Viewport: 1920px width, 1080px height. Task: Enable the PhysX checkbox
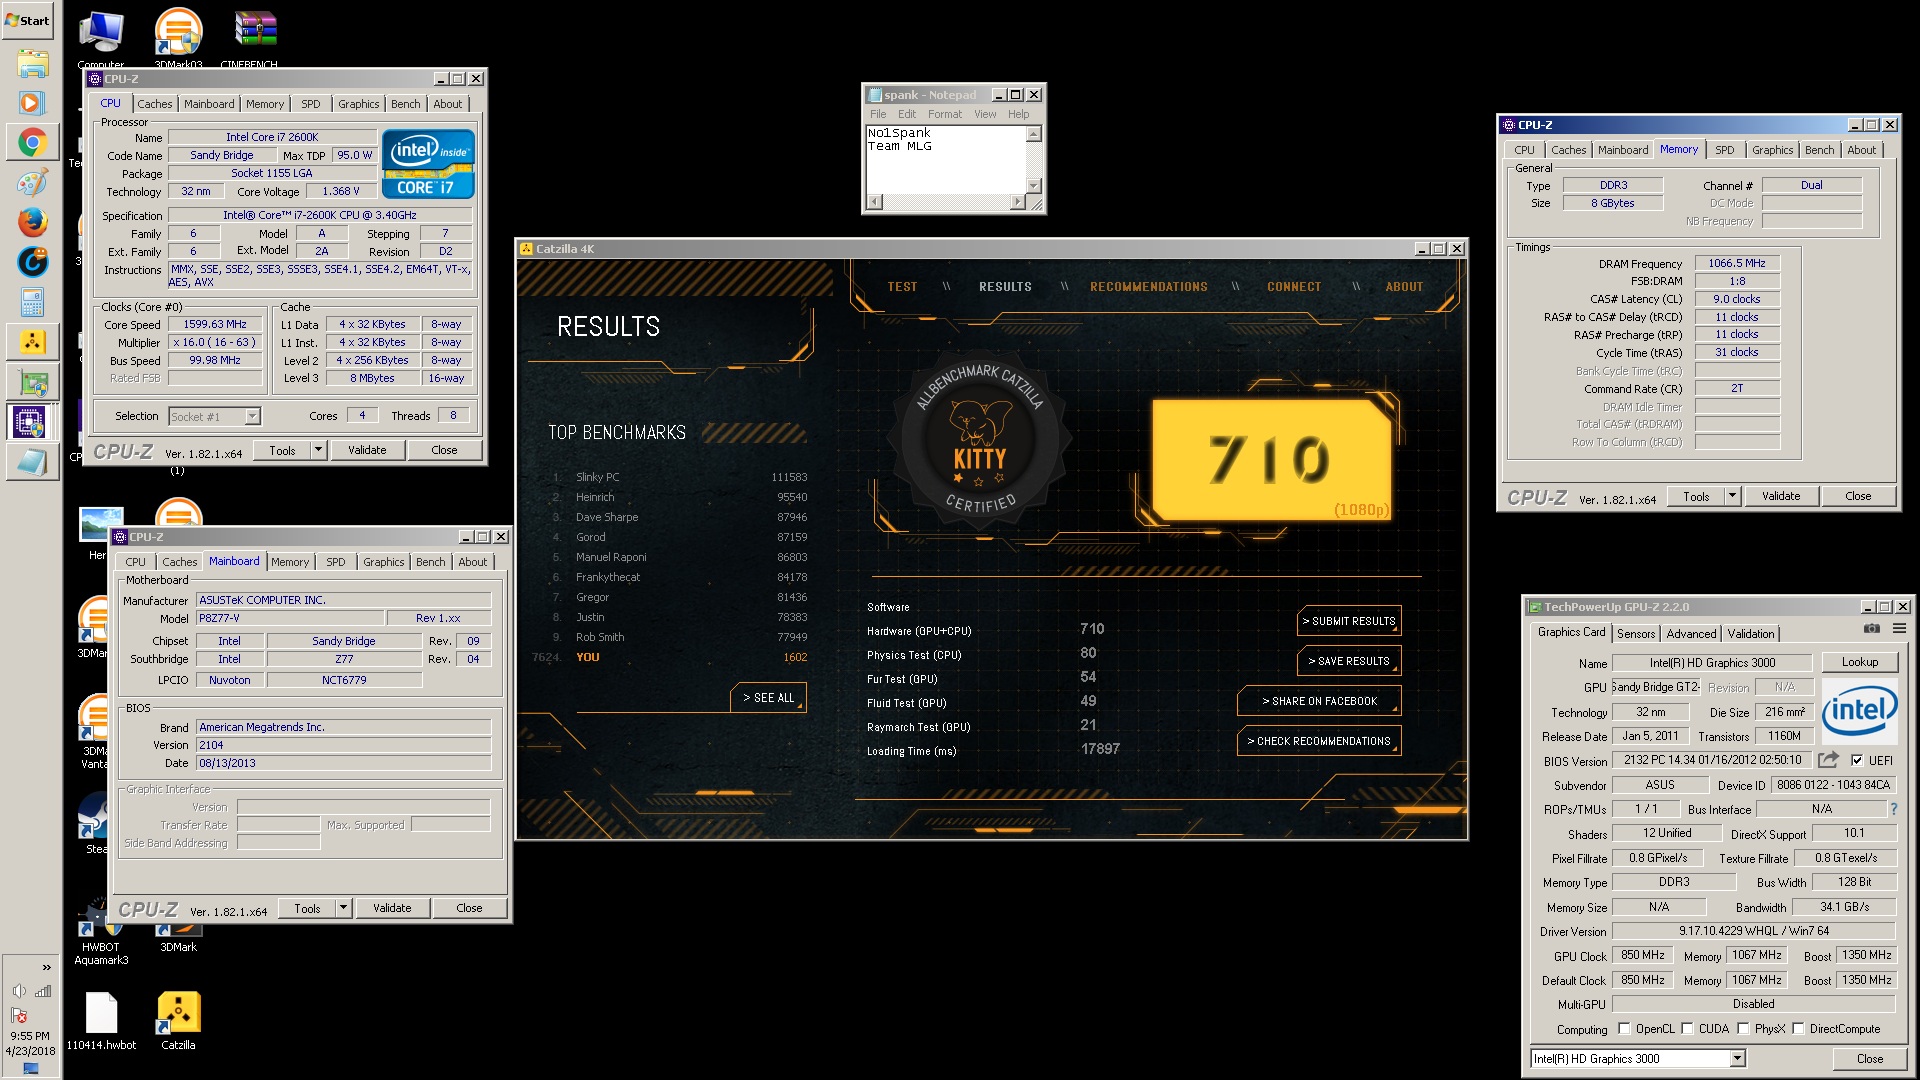pyautogui.click(x=1743, y=1028)
